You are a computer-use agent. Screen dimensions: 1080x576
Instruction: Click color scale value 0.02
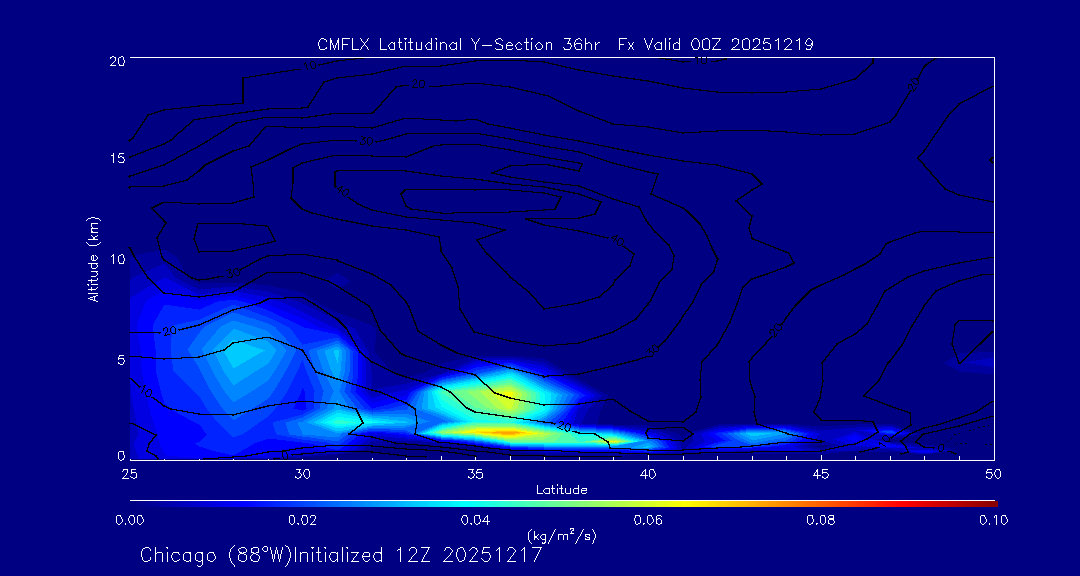(302, 520)
